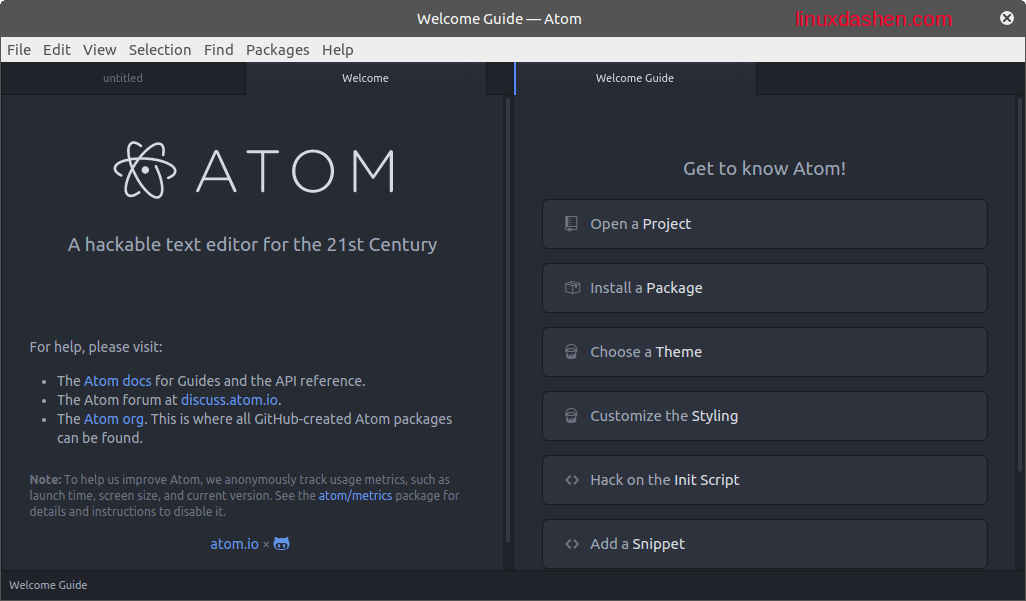The image size is (1026, 601).
Task: Click the code icon beside Hack on the Init Script
Action: coord(571,480)
